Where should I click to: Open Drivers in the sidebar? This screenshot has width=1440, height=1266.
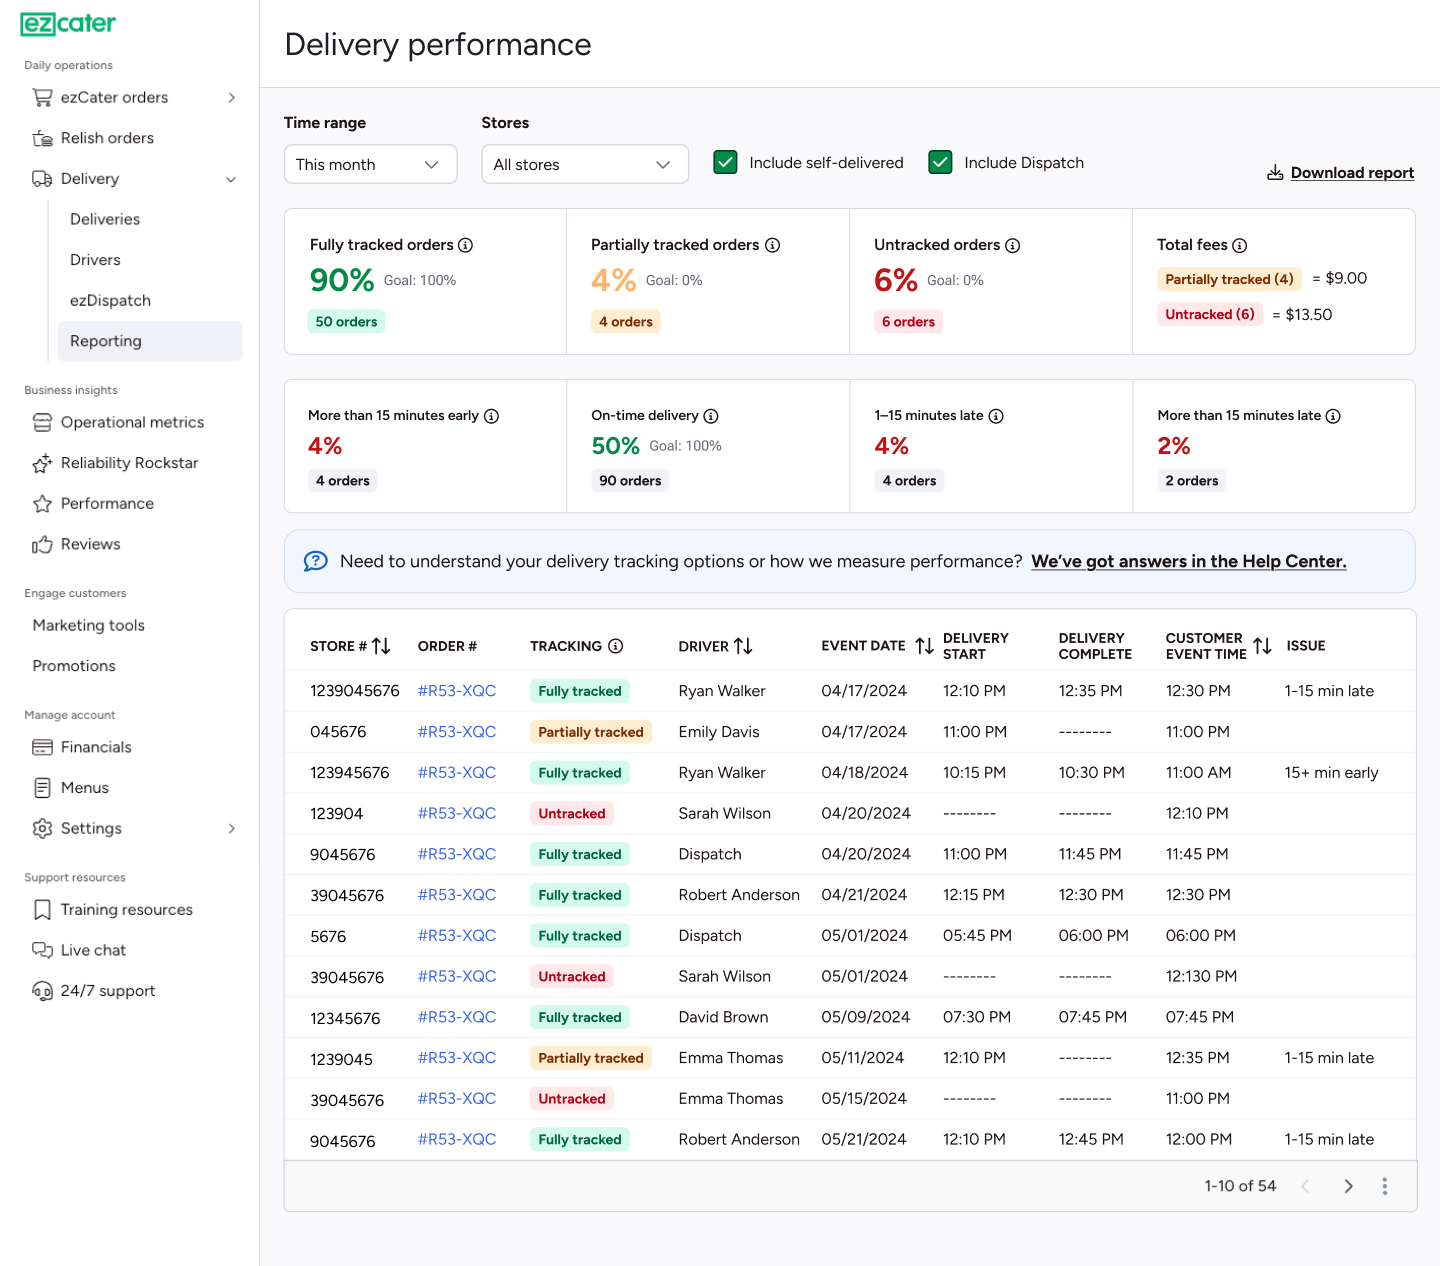pos(95,260)
